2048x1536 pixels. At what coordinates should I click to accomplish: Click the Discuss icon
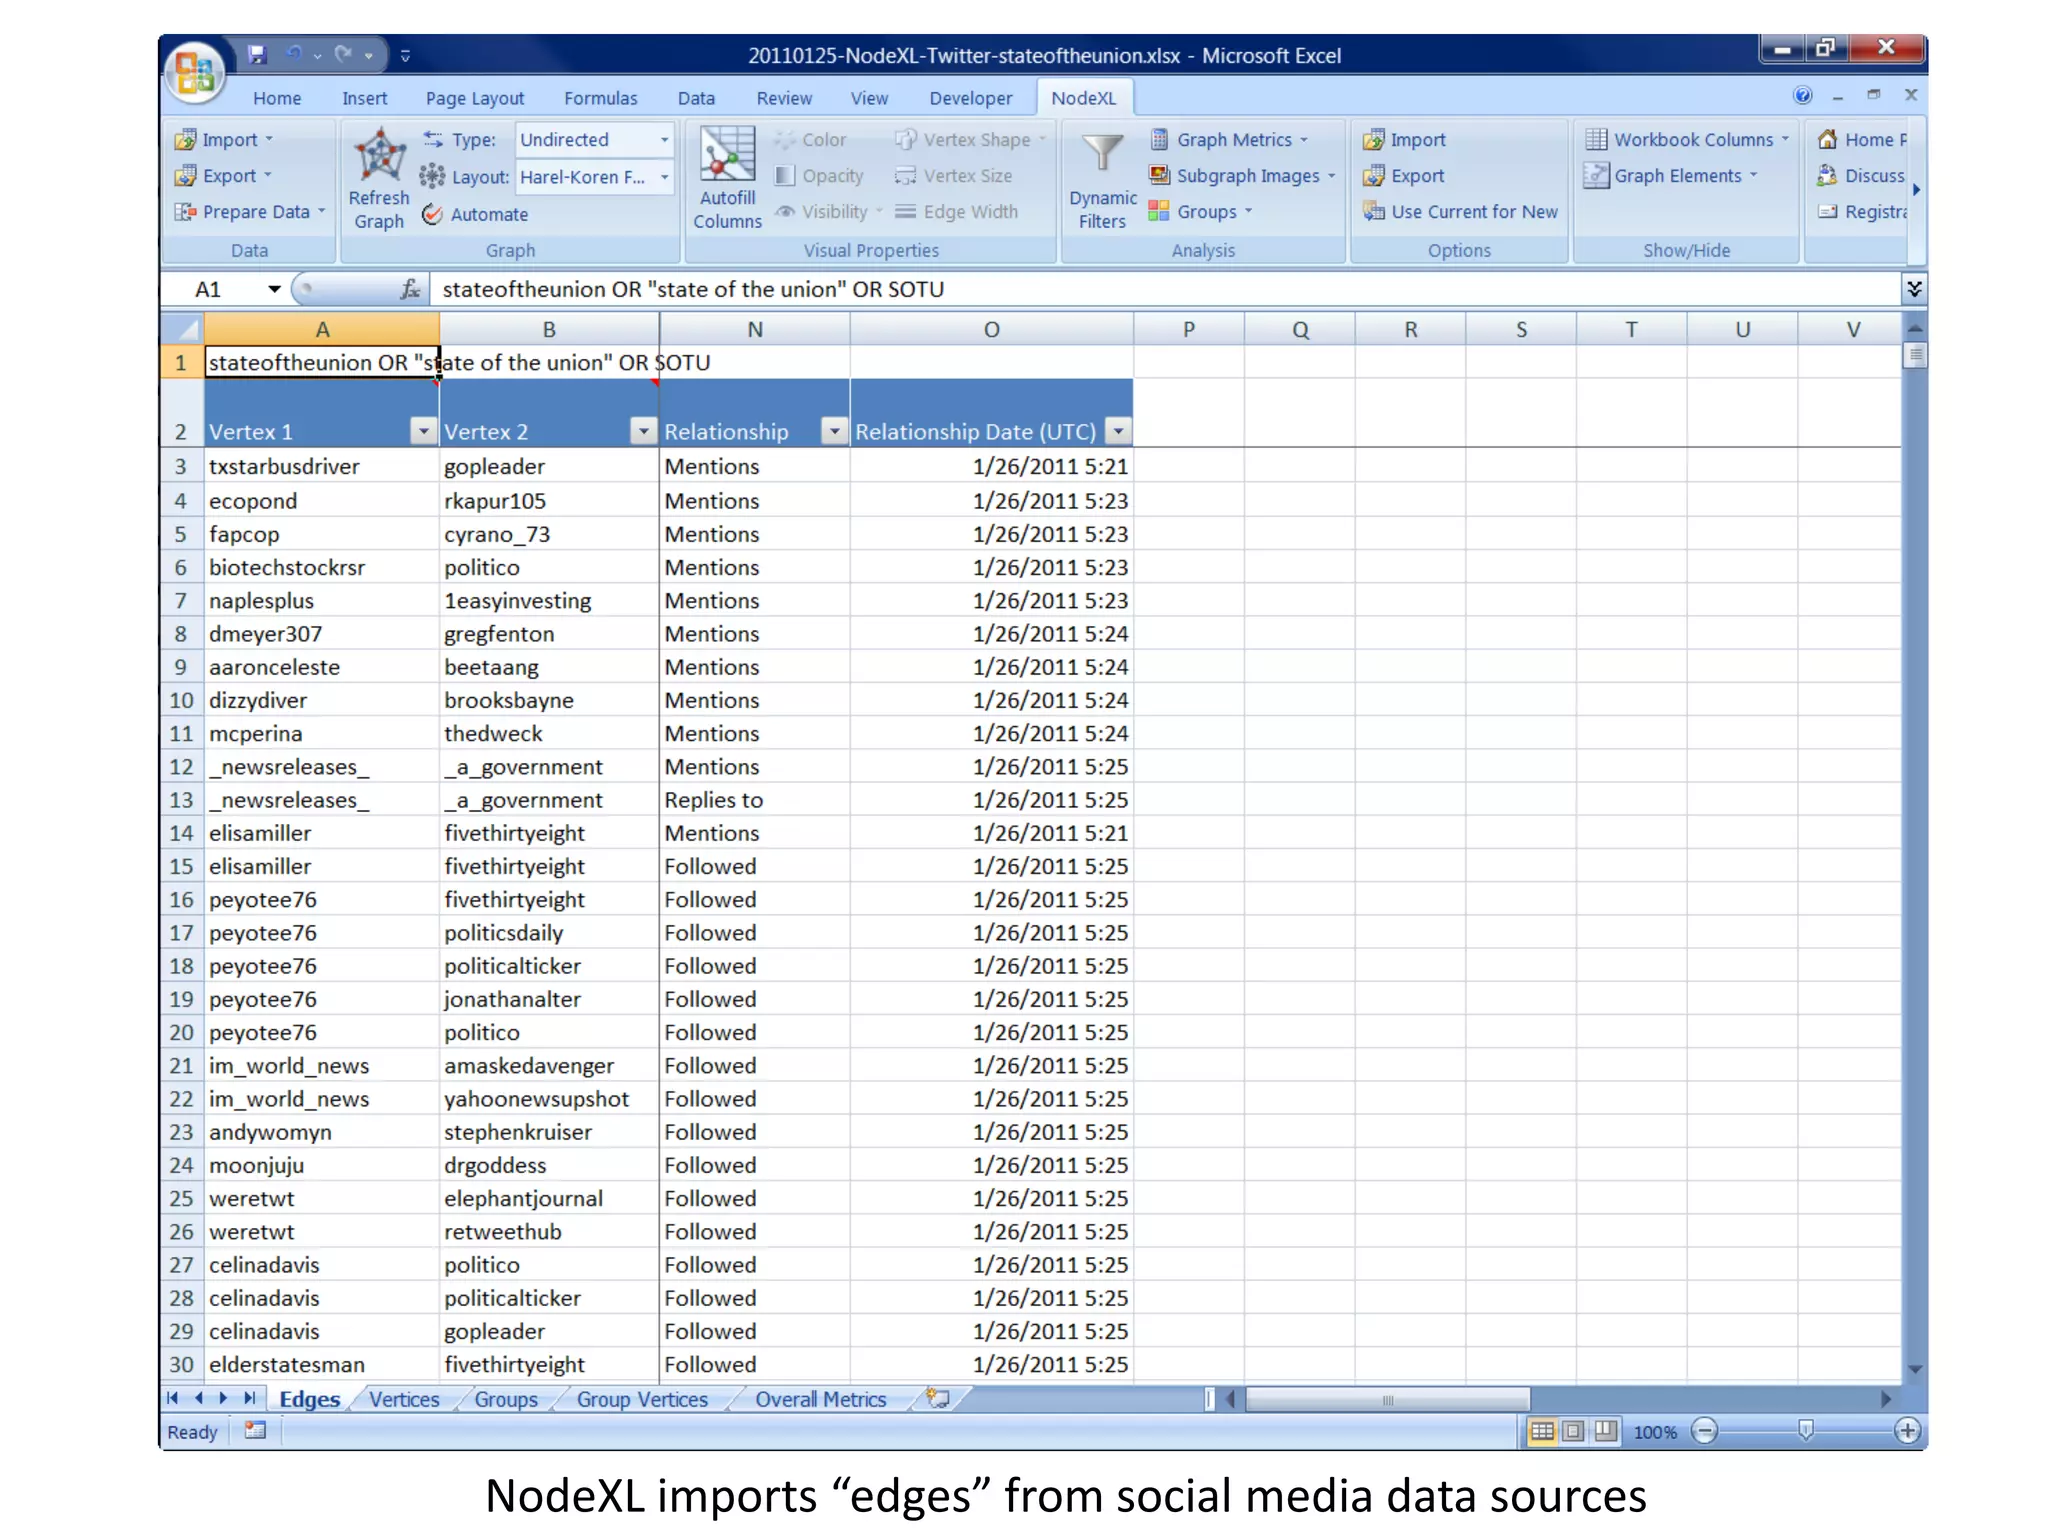coord(1827,176)
